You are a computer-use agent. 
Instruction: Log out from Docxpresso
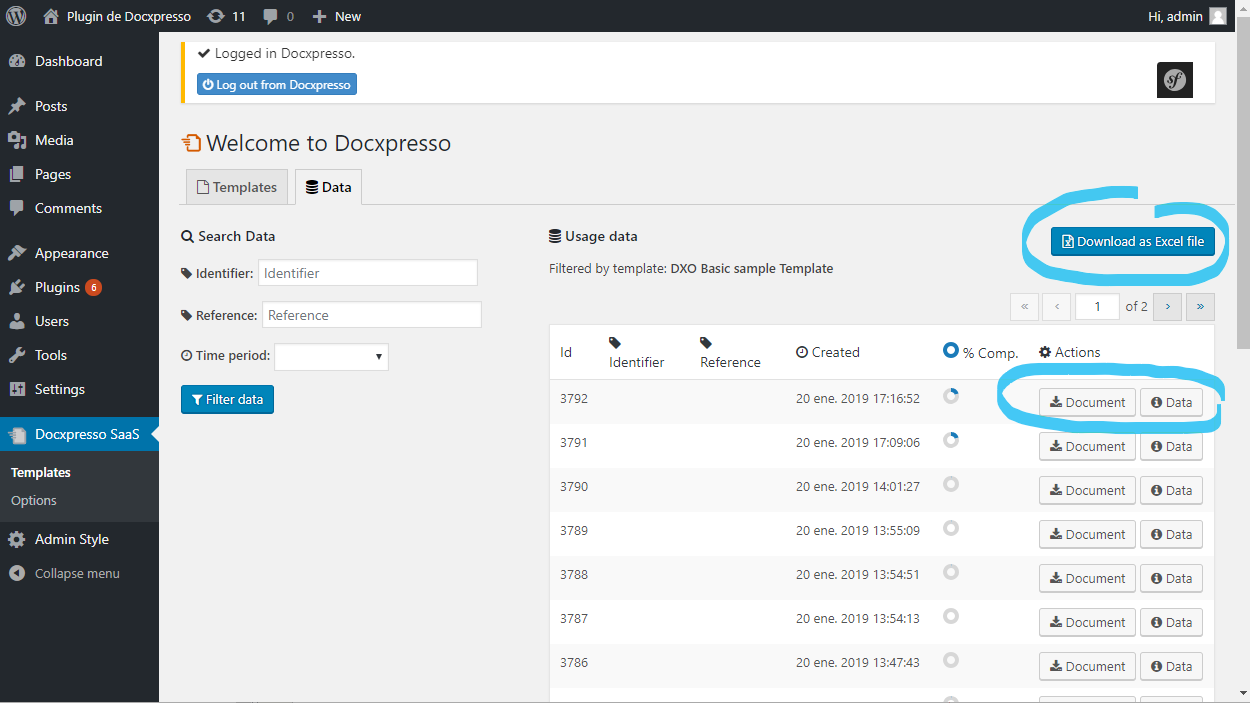click(277, 85)
